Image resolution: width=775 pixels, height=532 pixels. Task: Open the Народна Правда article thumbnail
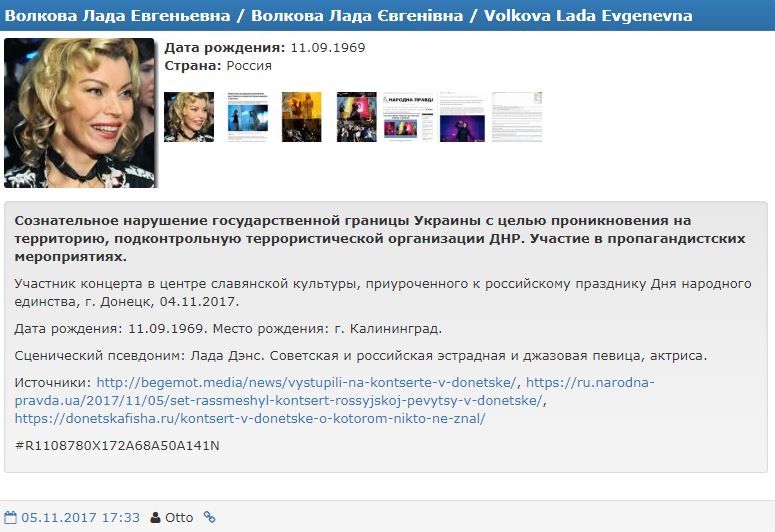pos(408,117)
